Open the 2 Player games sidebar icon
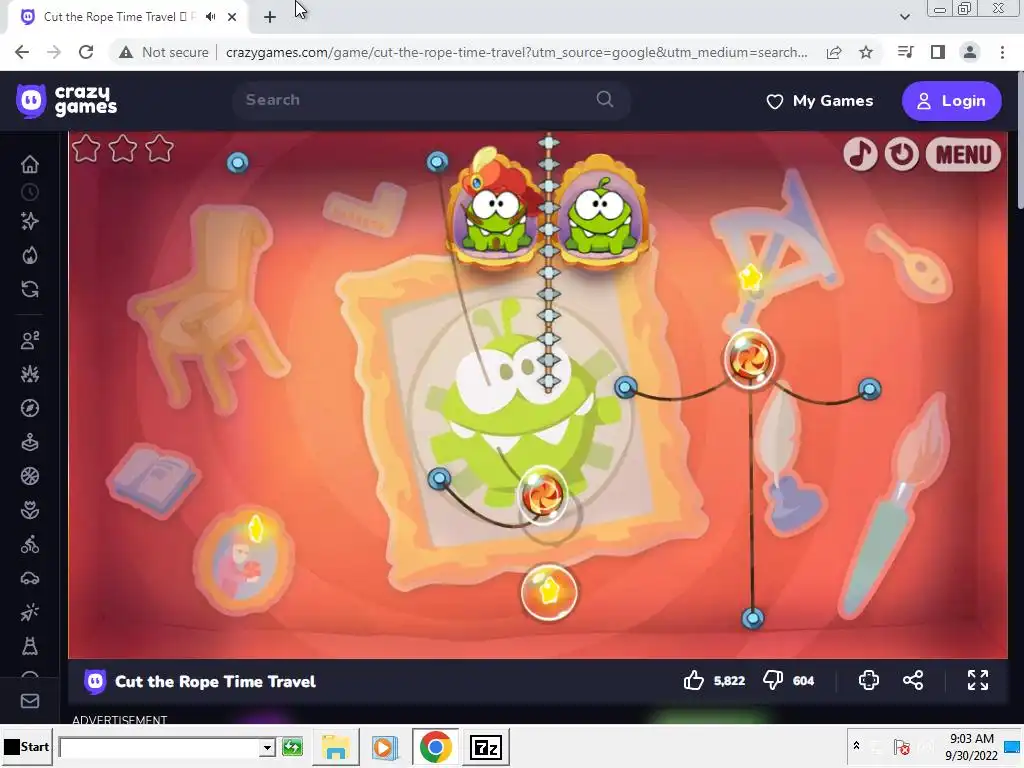1024x768 pixels. coord(29,340)
